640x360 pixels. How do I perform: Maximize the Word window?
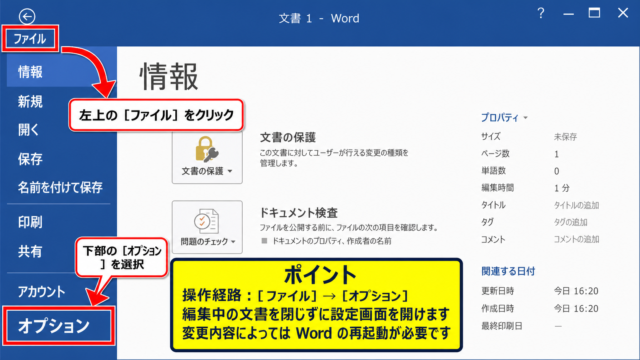point(594,13)
